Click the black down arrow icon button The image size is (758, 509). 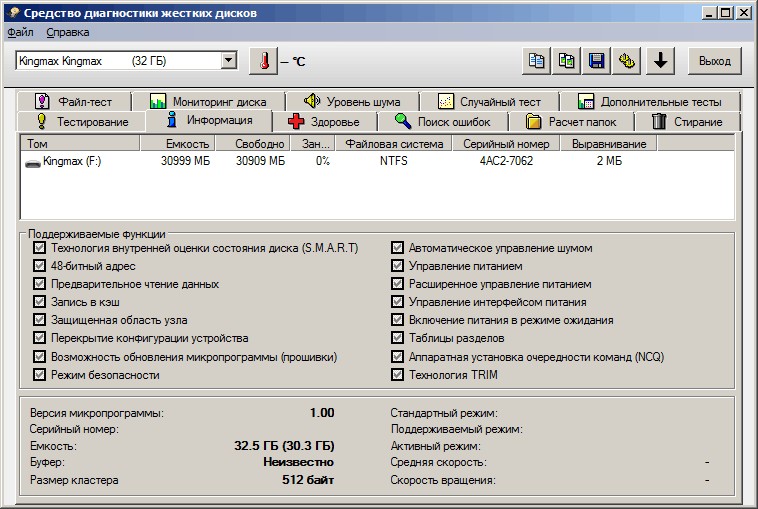(x=659, y=61)
